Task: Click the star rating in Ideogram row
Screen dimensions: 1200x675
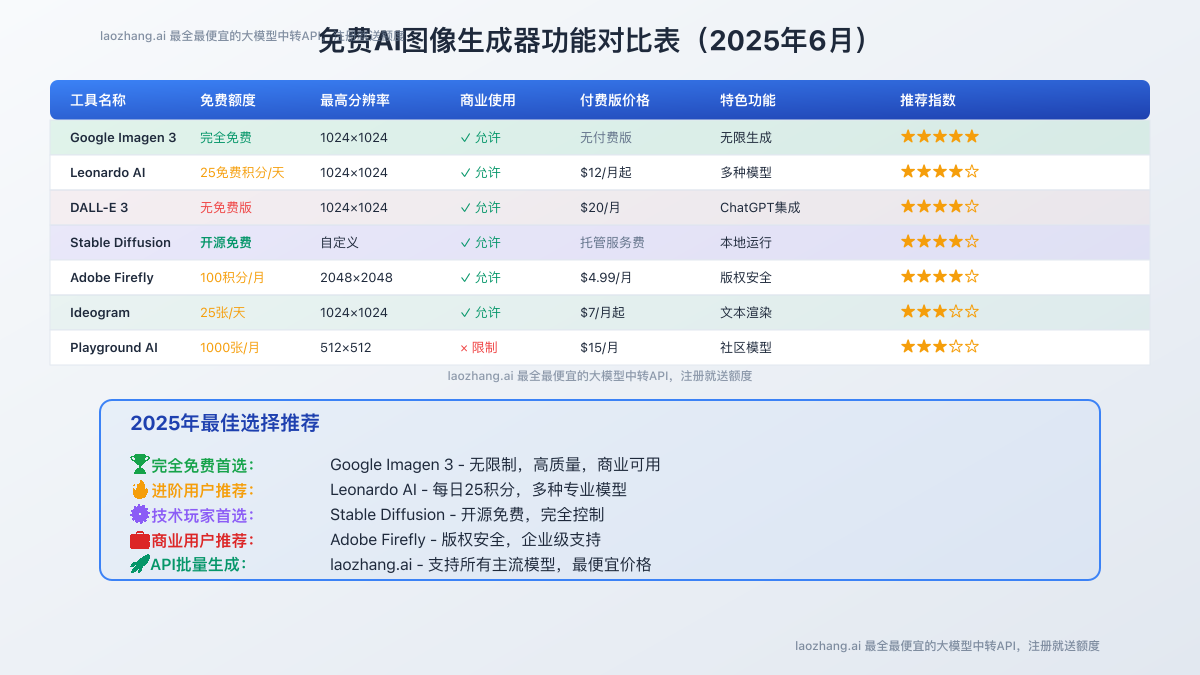Action: click(x=940, y=312)
